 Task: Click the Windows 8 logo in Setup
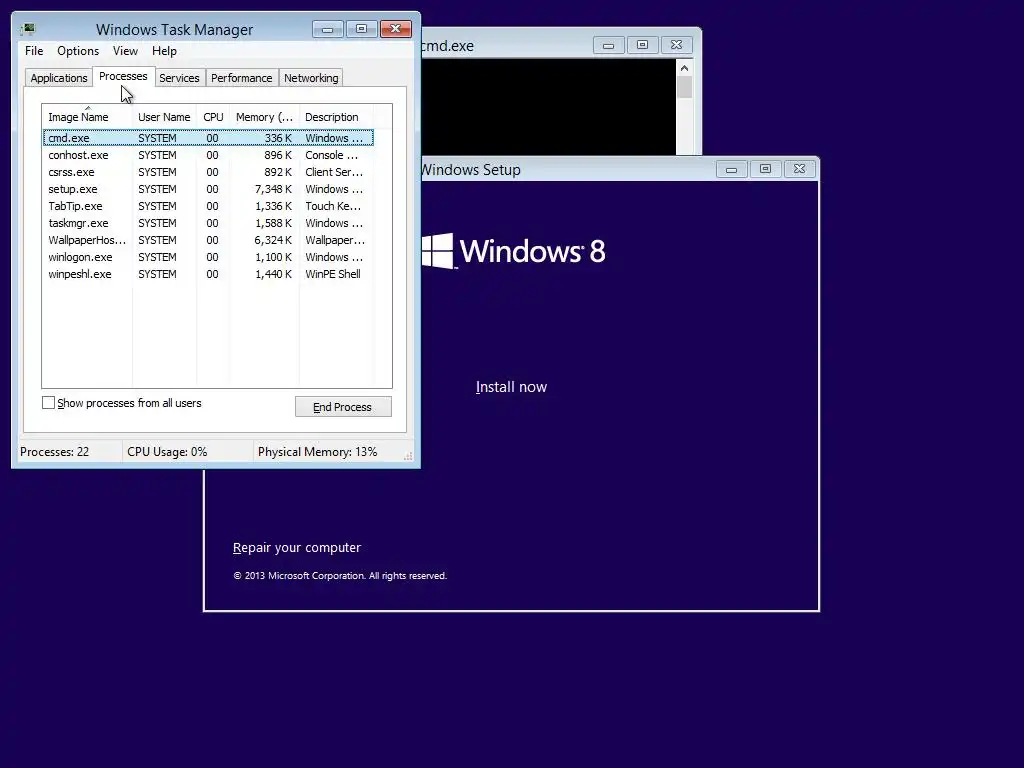click(513, 251)
